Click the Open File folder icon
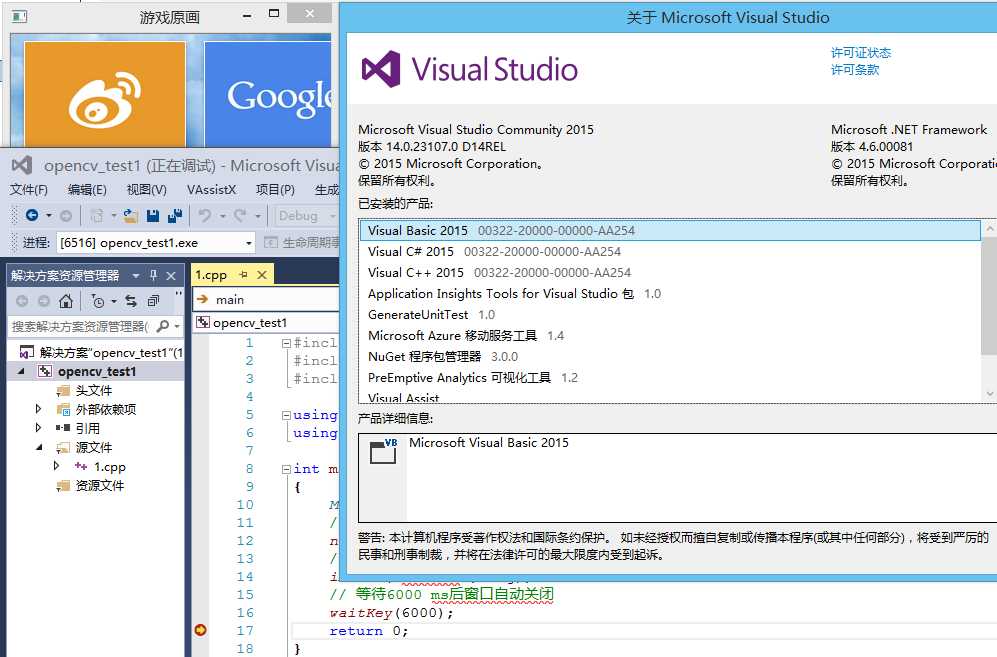997x657 pixels. click(130, 216)
